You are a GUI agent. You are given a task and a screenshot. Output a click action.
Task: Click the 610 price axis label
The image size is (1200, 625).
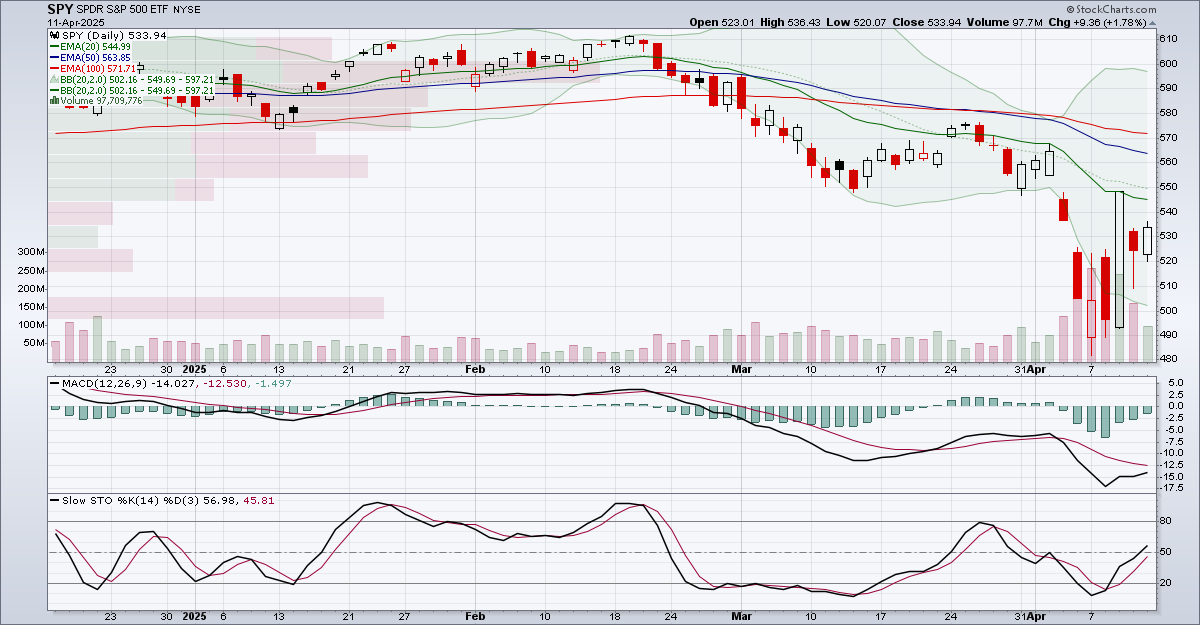point(1167,38)
